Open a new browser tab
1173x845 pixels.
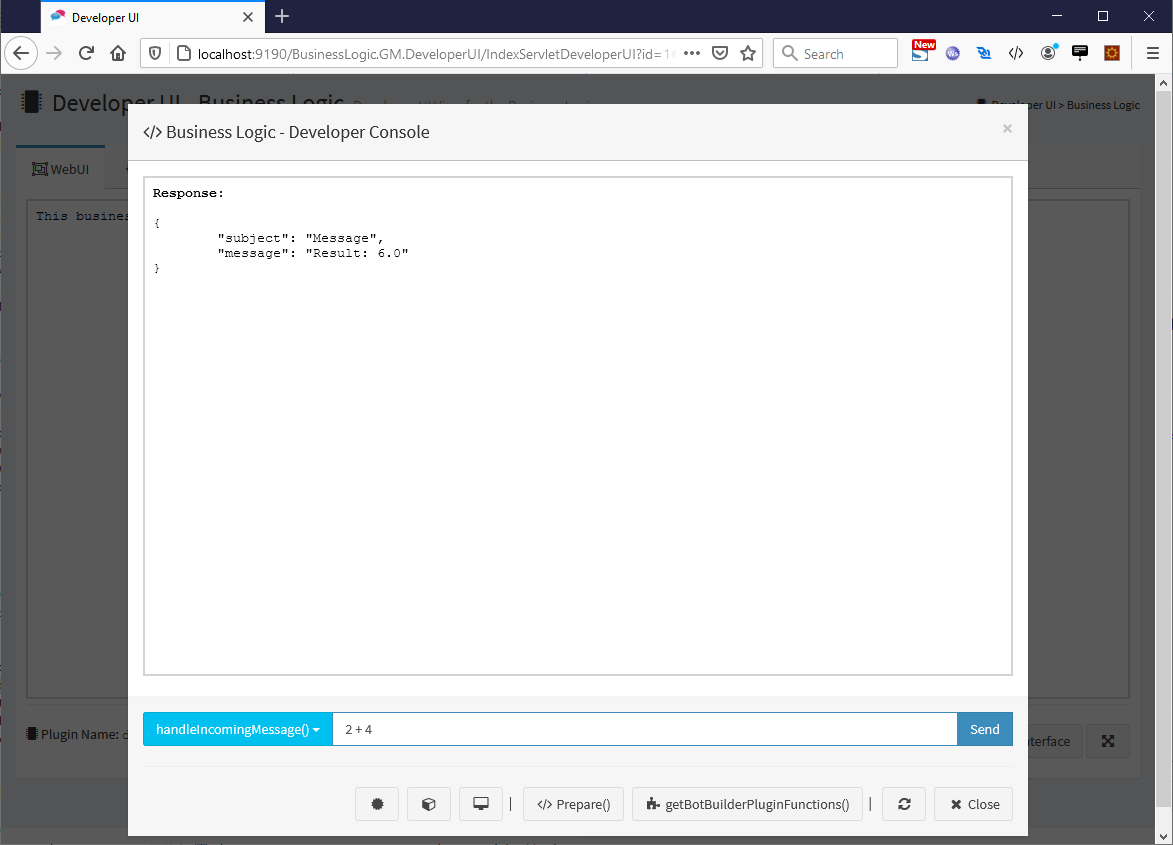[x=282, y=17]
